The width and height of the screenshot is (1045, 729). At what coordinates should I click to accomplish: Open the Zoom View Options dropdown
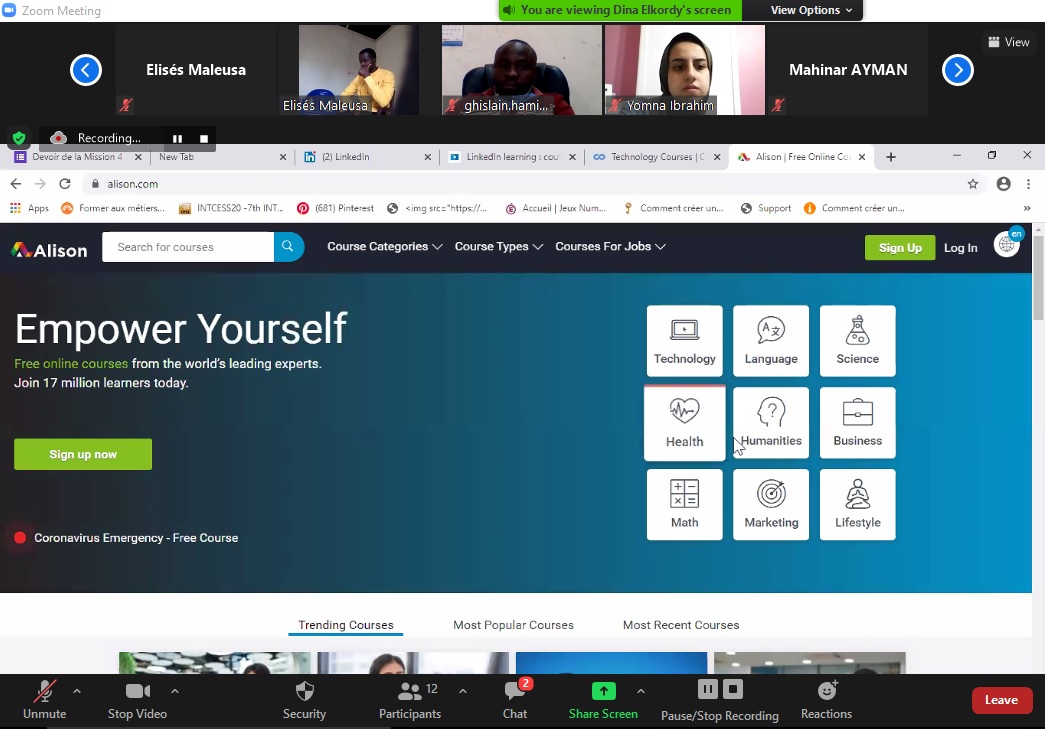point(811,10)
